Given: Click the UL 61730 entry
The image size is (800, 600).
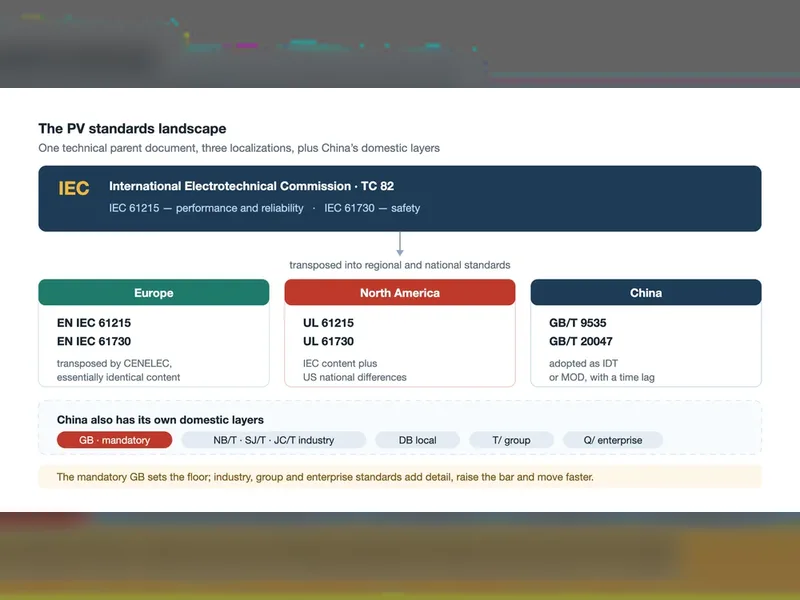Looking at the screenshot, I should (328, 341).
